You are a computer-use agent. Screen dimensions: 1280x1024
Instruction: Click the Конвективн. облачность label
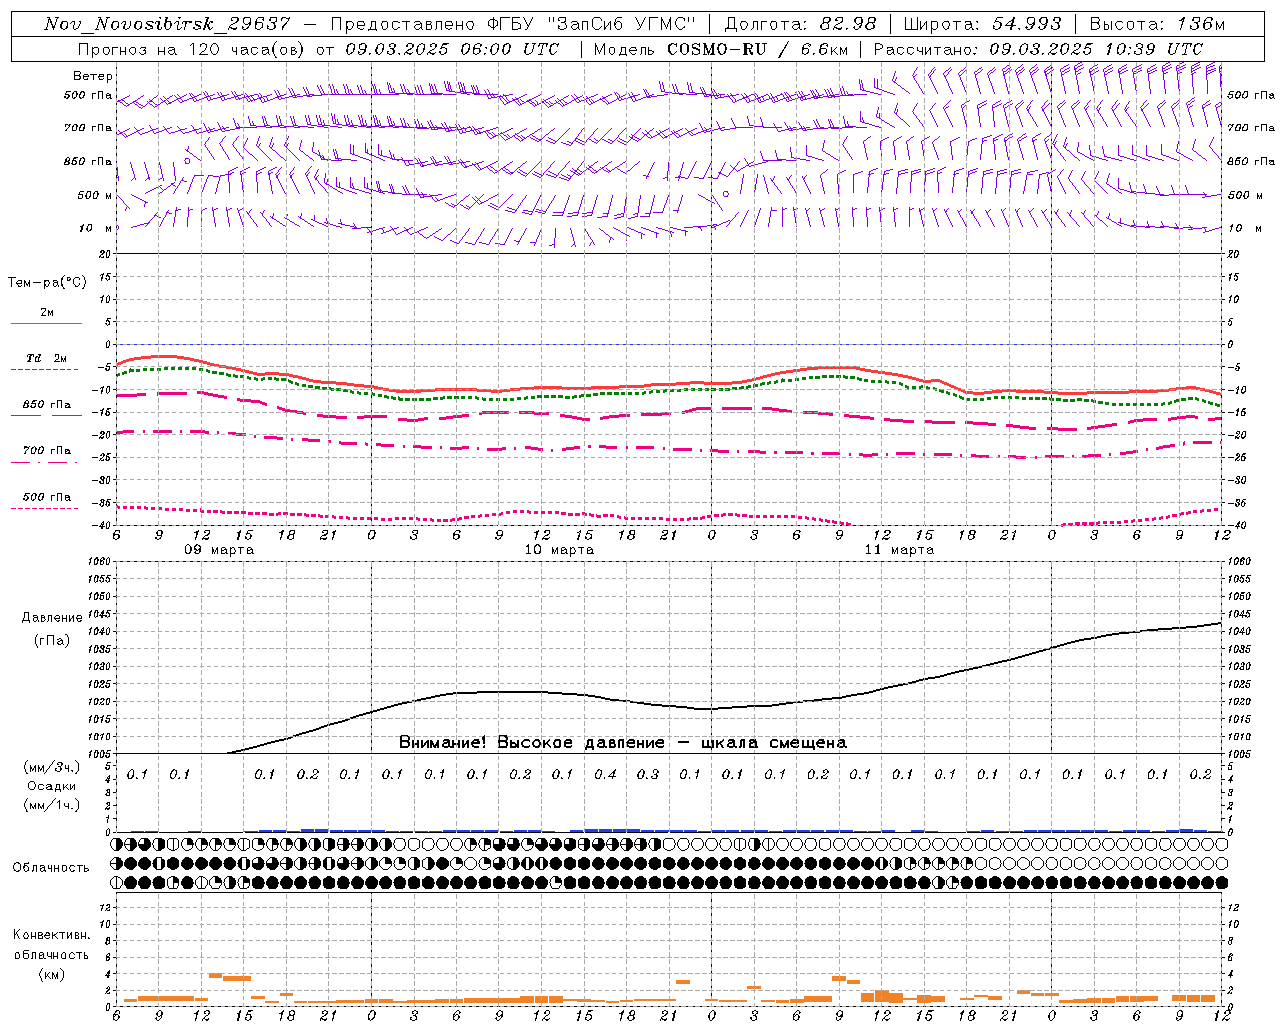click(x=51, y=945)
